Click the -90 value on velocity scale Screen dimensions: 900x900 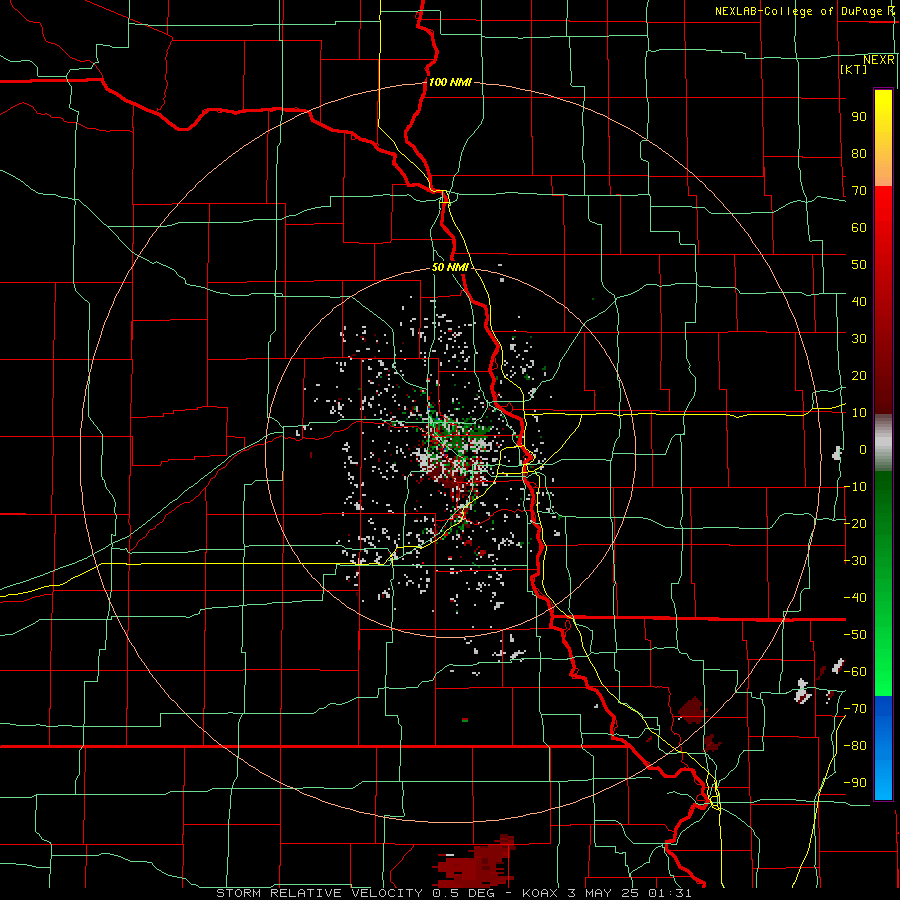(x=855, y=783)
